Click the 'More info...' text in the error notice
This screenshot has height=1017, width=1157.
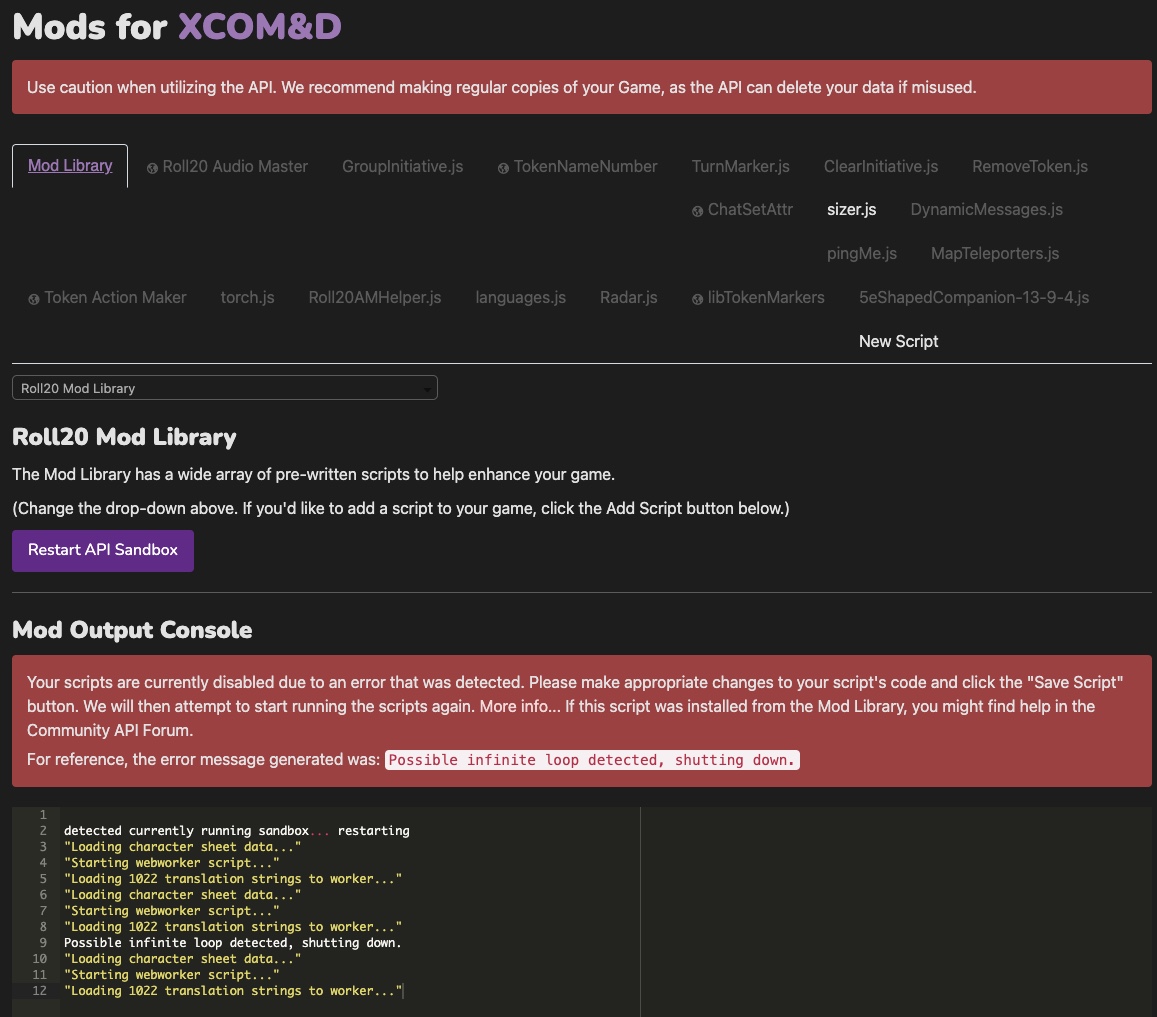(519, 706)
